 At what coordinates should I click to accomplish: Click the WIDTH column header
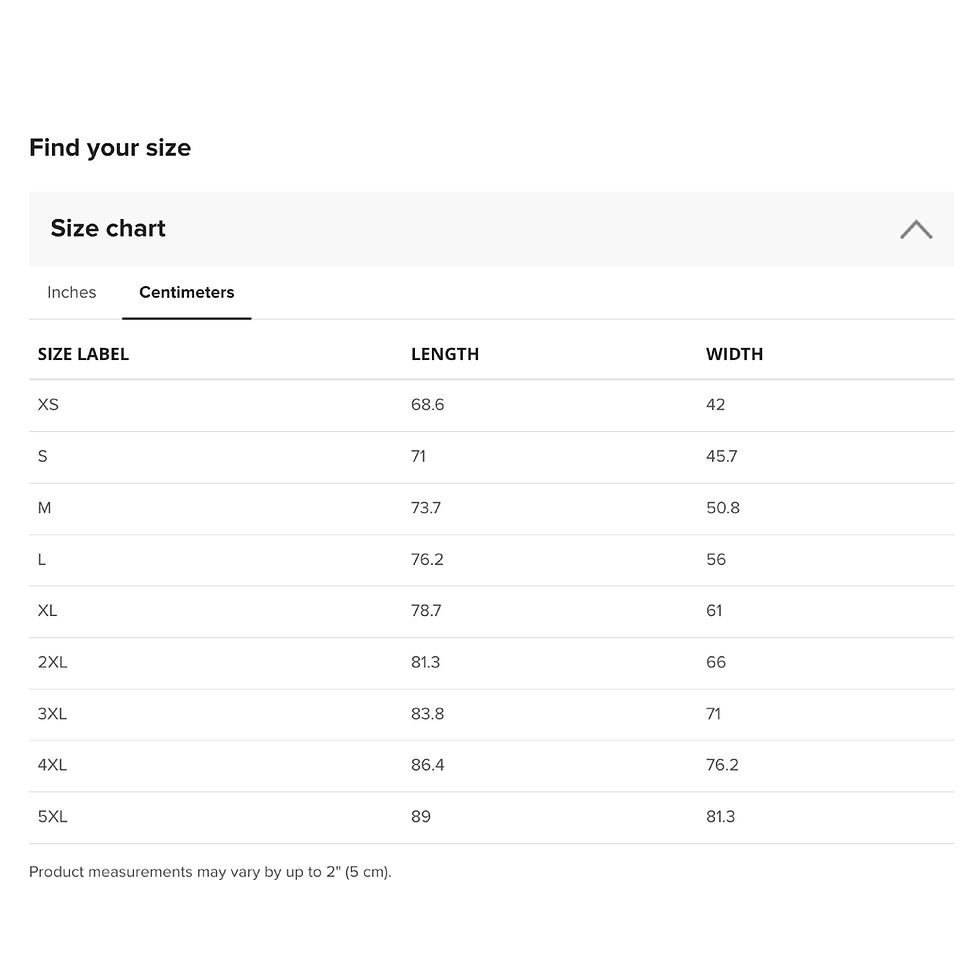tap(734, 354)
